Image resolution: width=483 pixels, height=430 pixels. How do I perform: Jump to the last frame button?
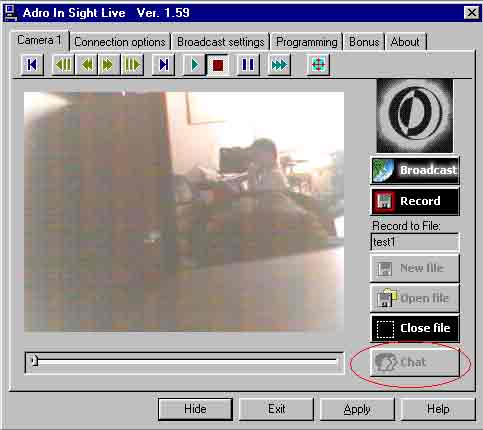pos(163,65)
